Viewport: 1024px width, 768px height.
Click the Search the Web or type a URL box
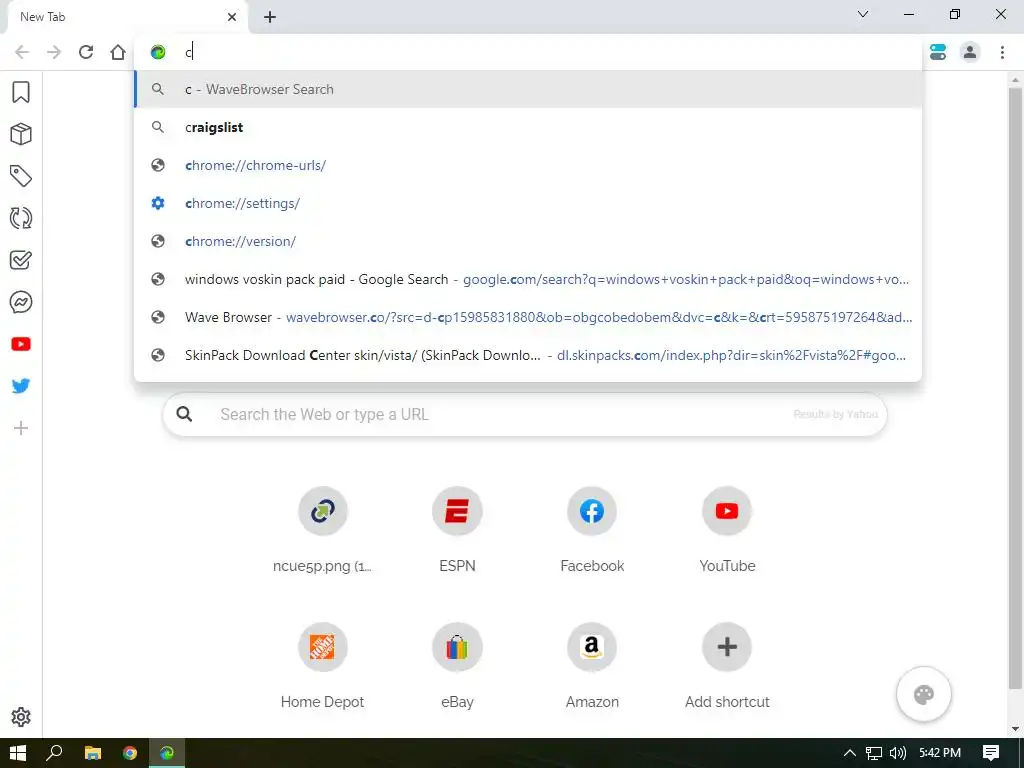pos(524,414)
